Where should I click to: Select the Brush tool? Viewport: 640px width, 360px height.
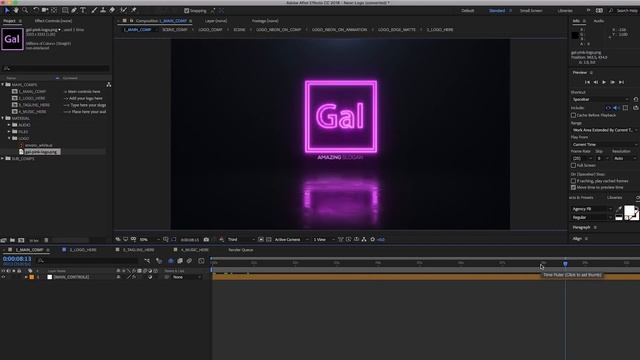coord(94,10)
